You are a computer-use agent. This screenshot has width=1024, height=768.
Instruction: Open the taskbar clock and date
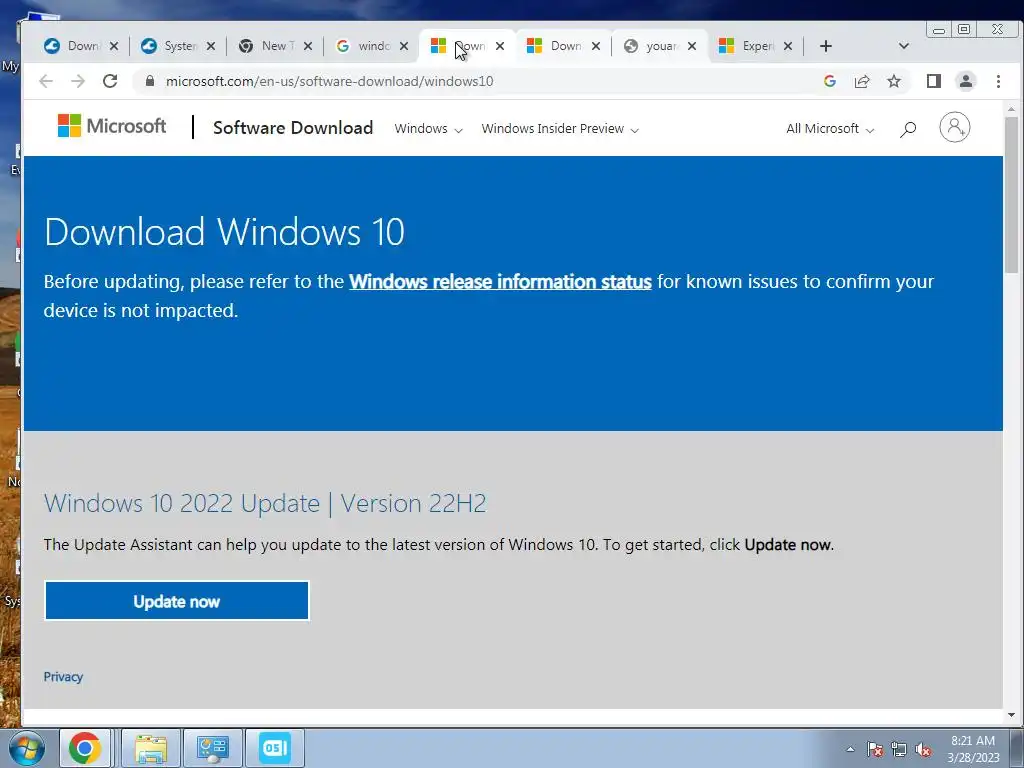[x=973, y=749]
